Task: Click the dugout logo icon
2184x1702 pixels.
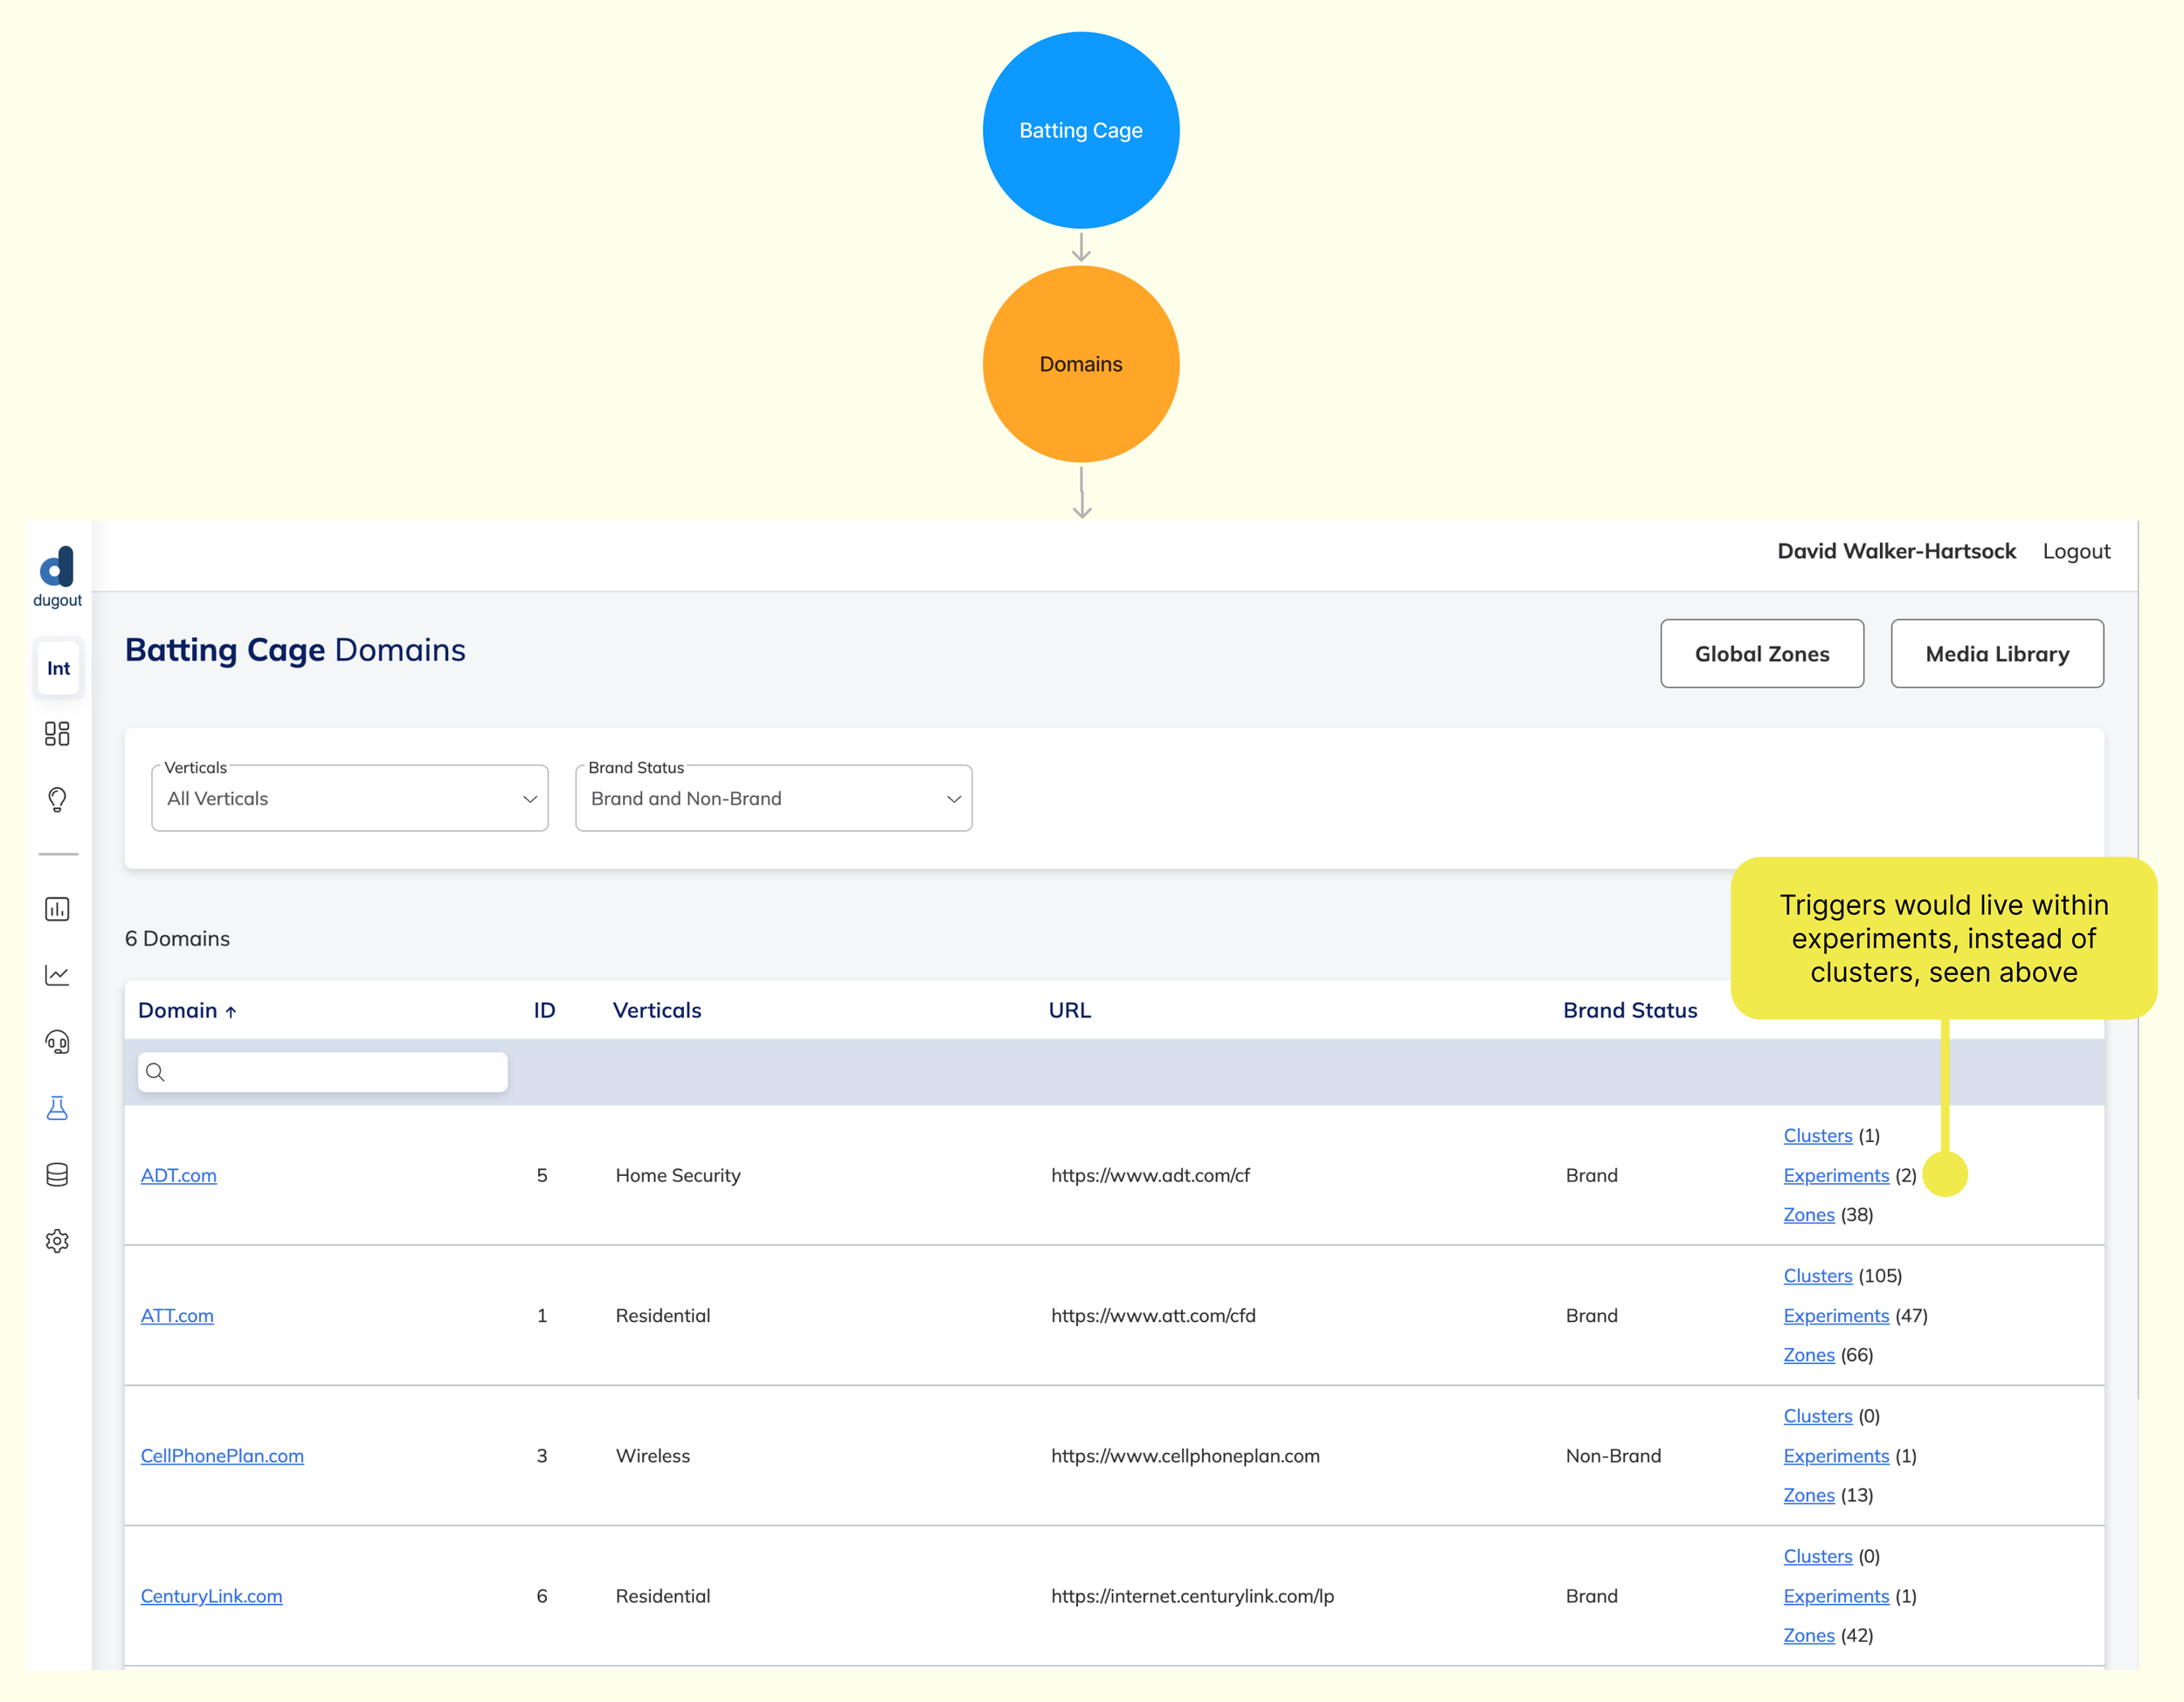Action: [57, 567]
